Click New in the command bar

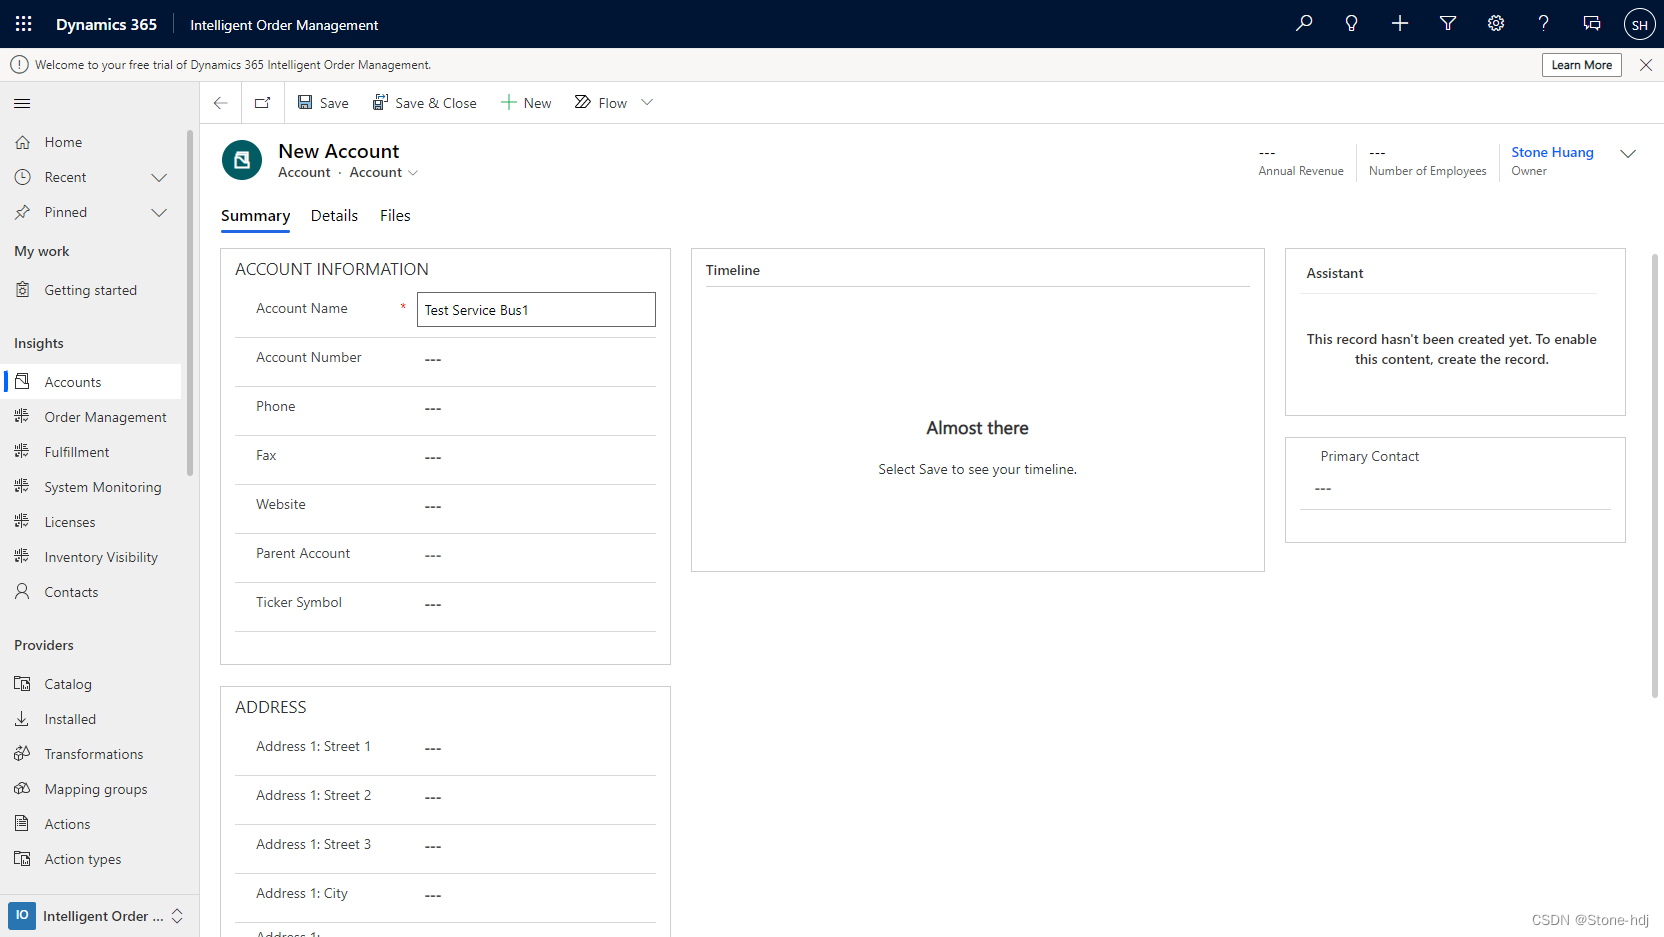click(x=526, y=103)
